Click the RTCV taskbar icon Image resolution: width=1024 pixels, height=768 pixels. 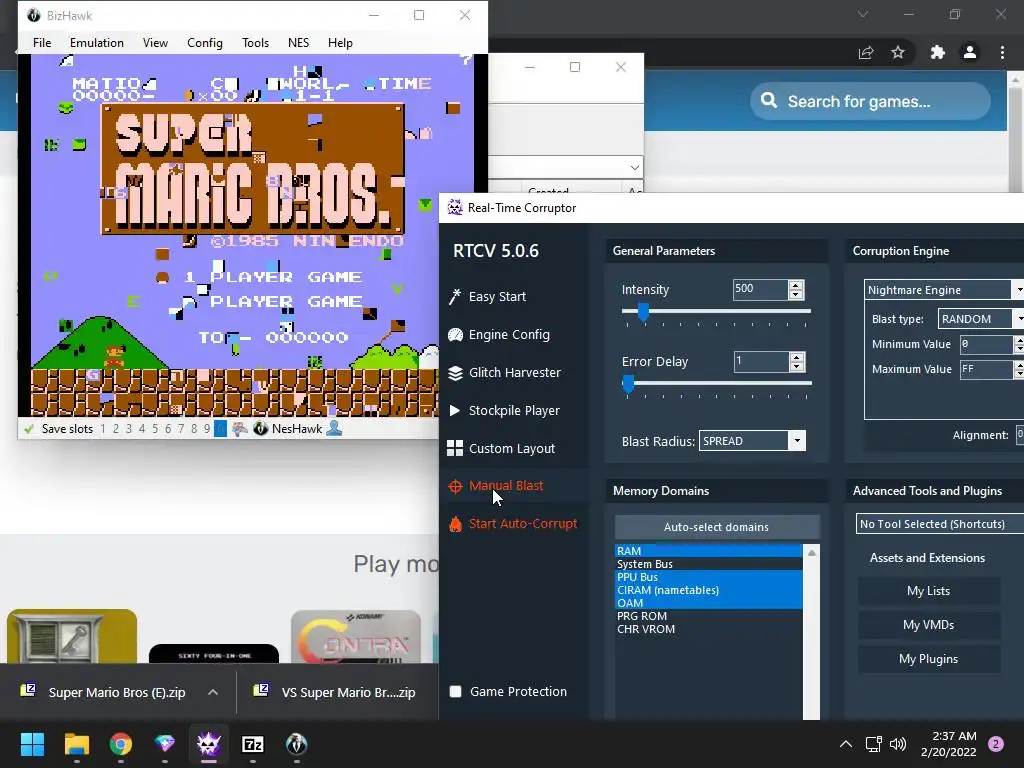(x=209, y=744)
